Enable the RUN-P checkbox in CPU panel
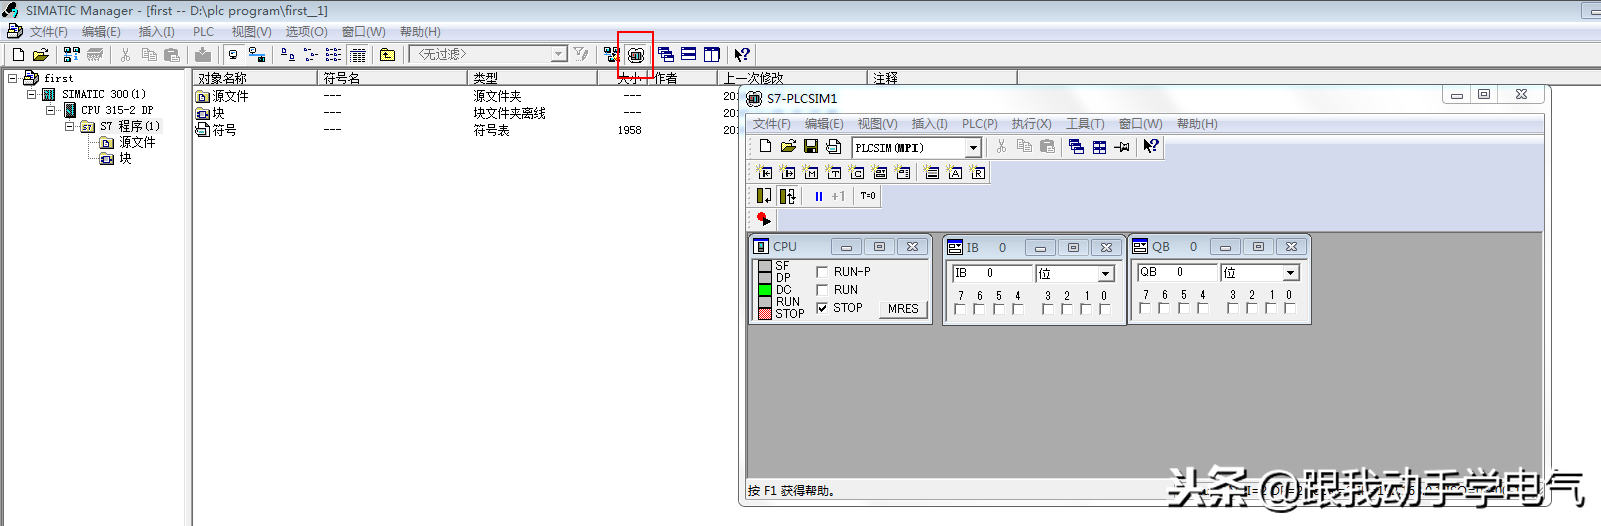This screenshot has height=526, width=1601. click(822, 272)
